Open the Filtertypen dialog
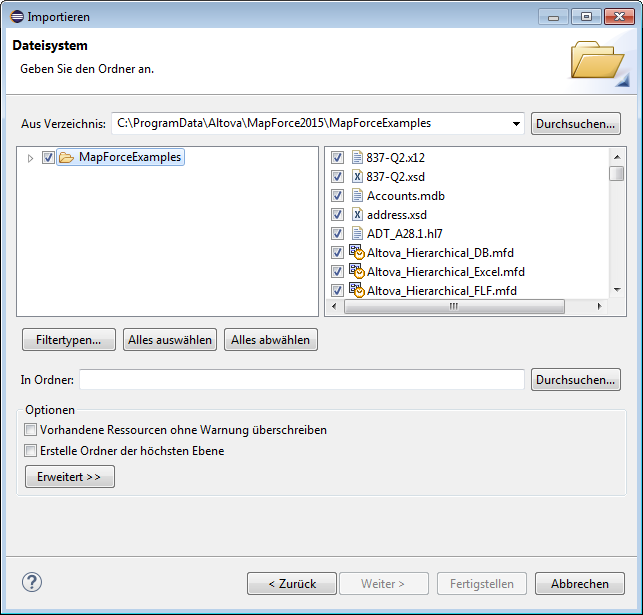The width and height of the screenshot is (643, 615). pyautogui.click(x=69, y=340)
